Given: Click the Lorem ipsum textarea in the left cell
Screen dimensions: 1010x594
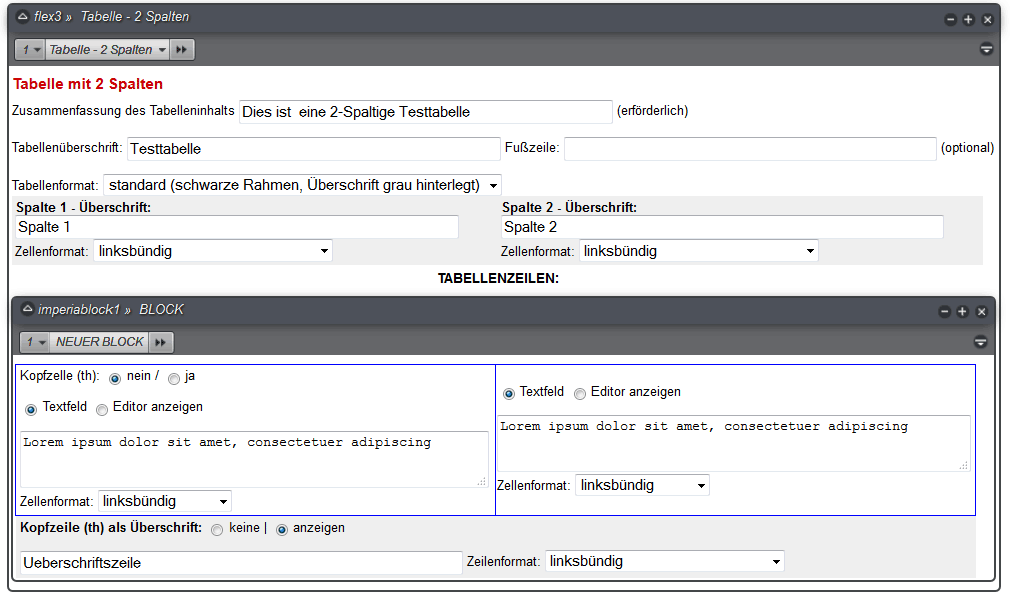Looking at the screenshot, I should pyautogui.click(x=254, y=459).
